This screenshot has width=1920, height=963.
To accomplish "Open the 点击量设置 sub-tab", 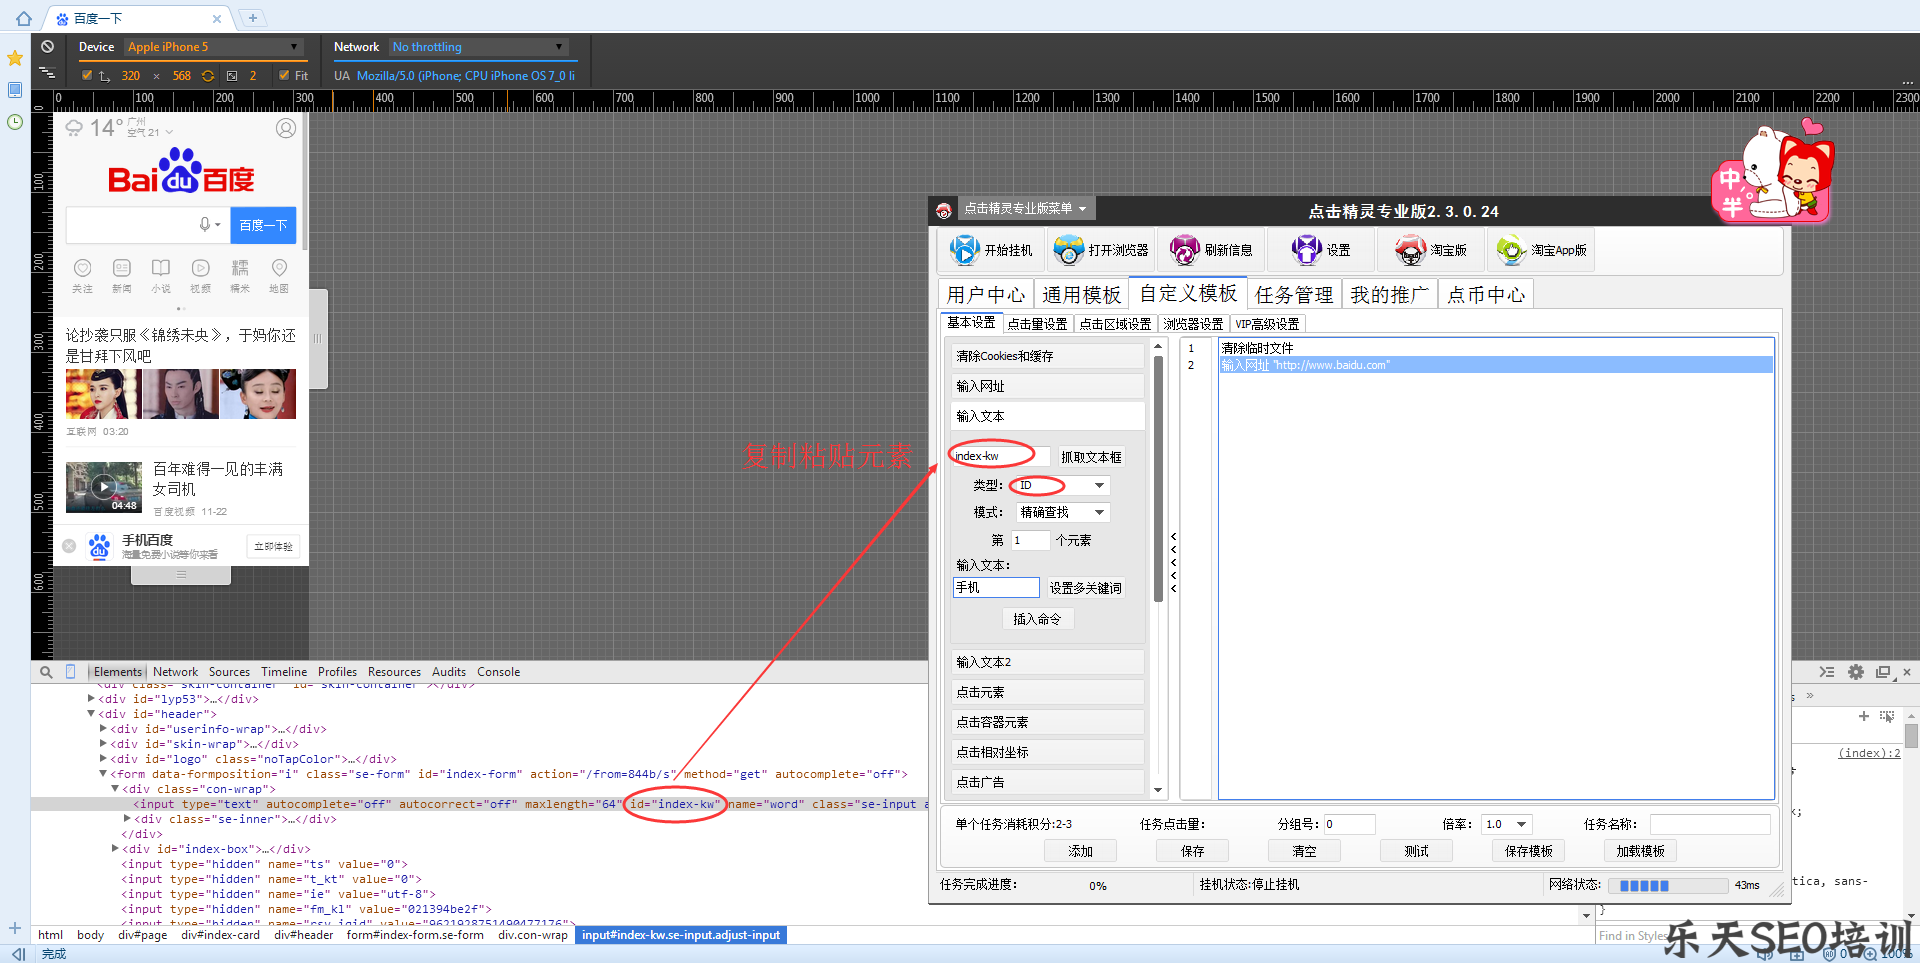I will click(x=1037, y=324).
